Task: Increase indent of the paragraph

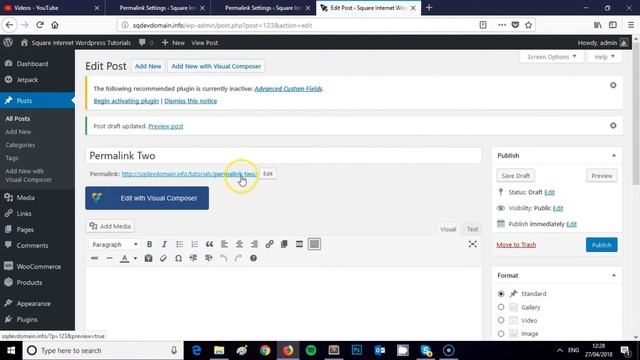Action: (x=209, y=258)
